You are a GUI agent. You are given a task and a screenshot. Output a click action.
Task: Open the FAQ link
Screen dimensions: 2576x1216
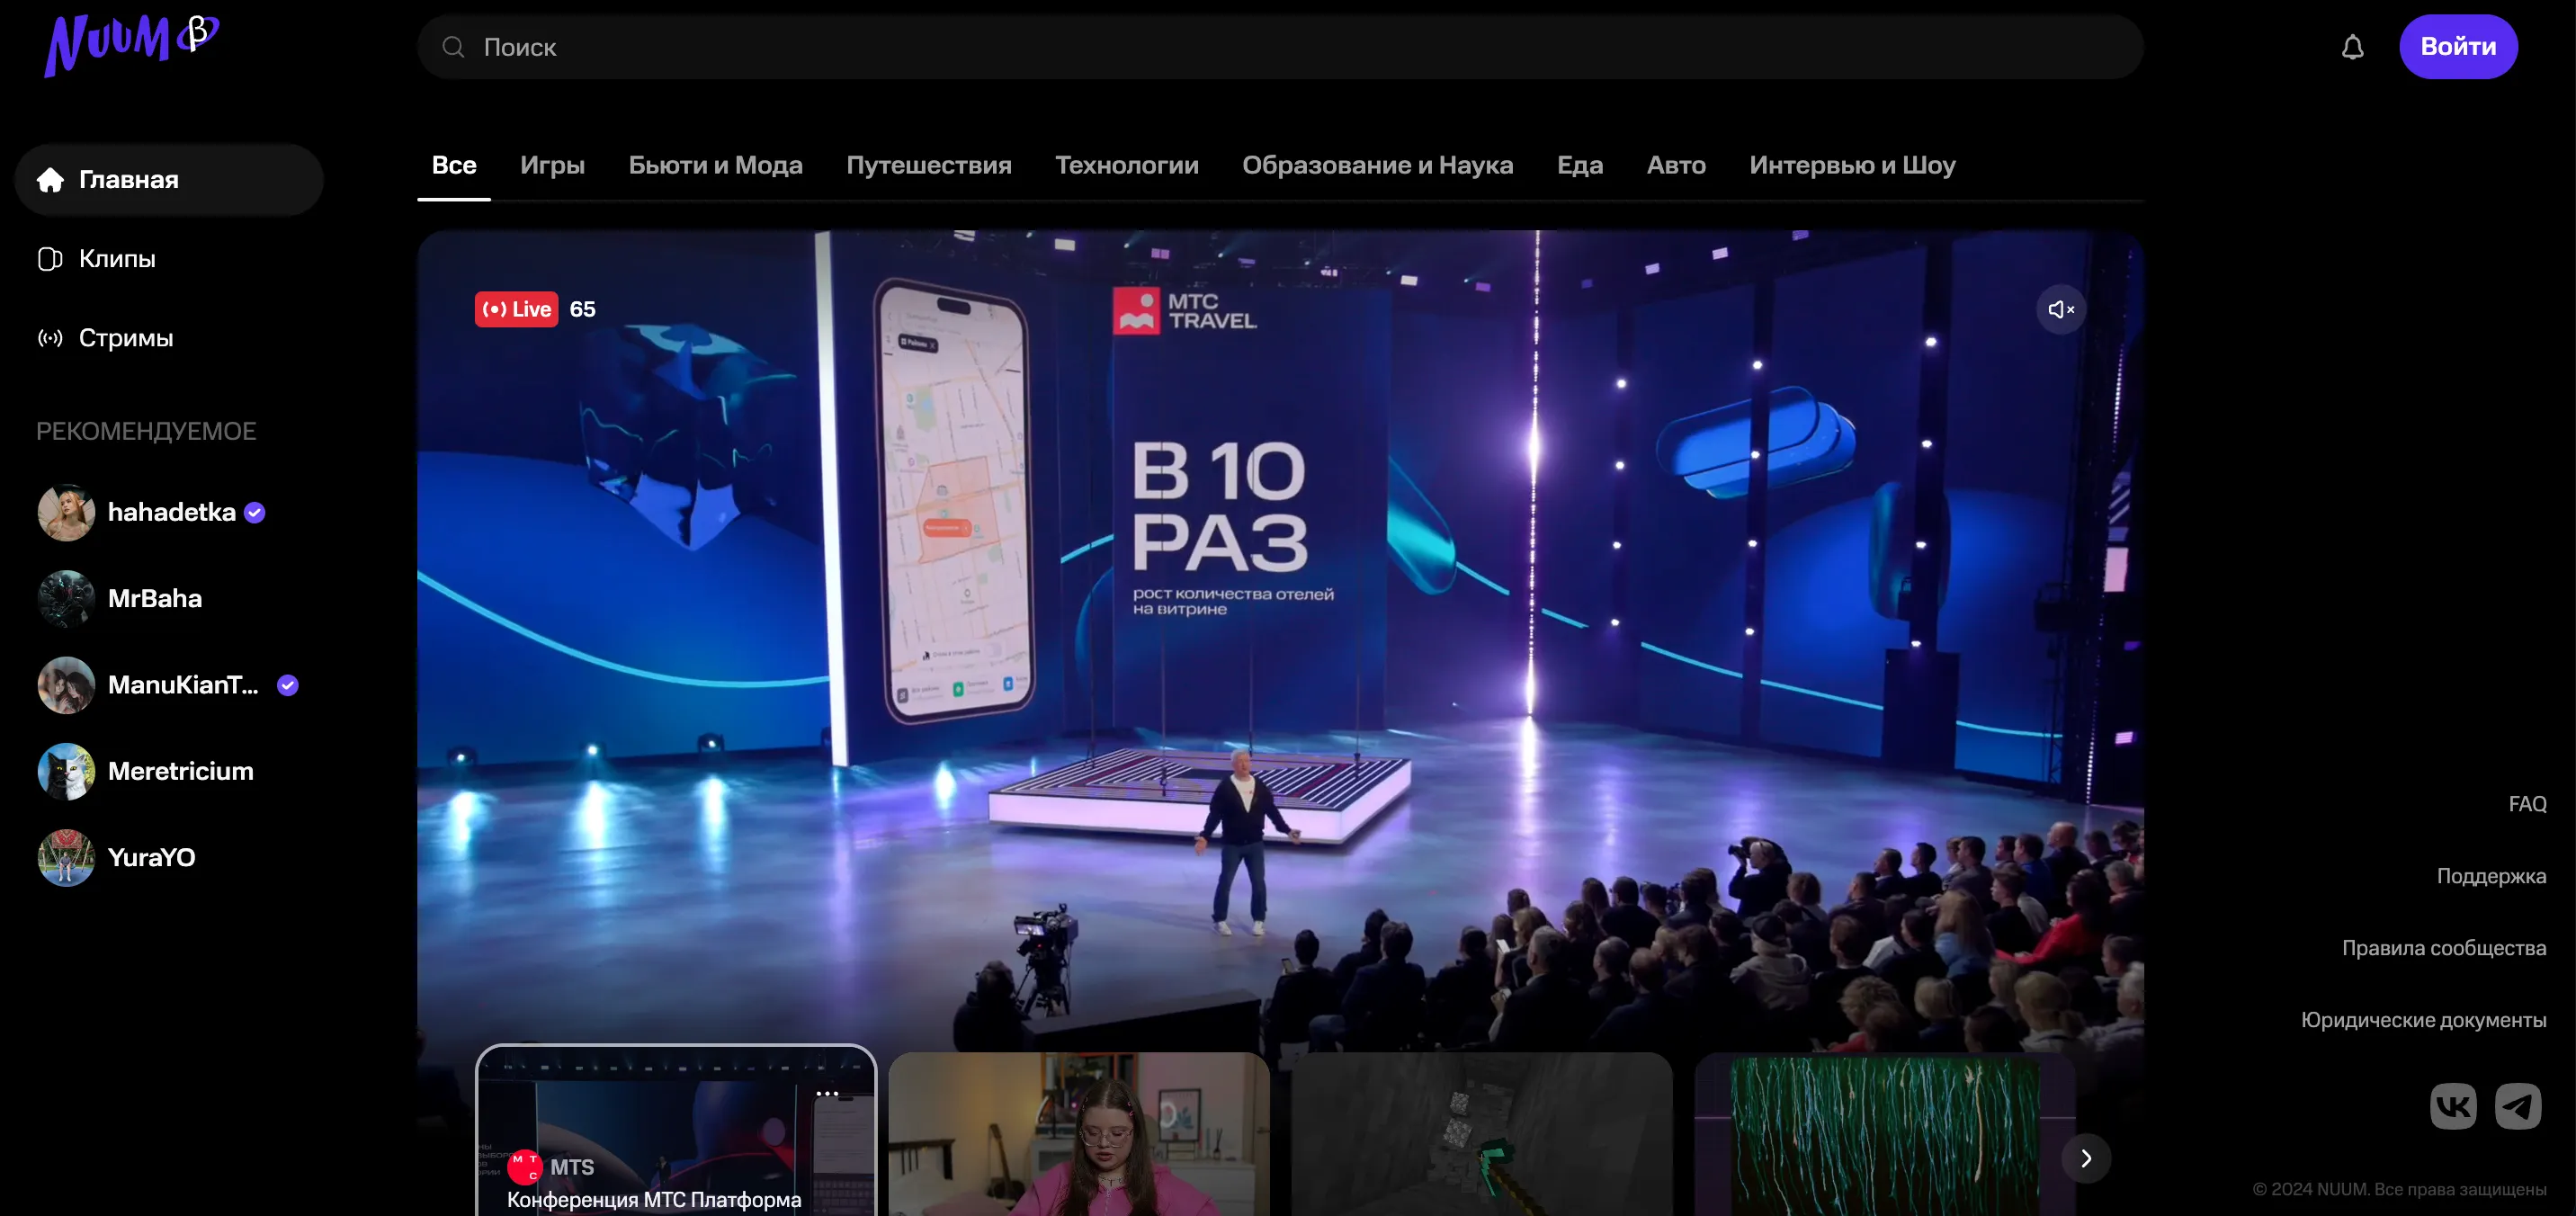[2526, 804]
